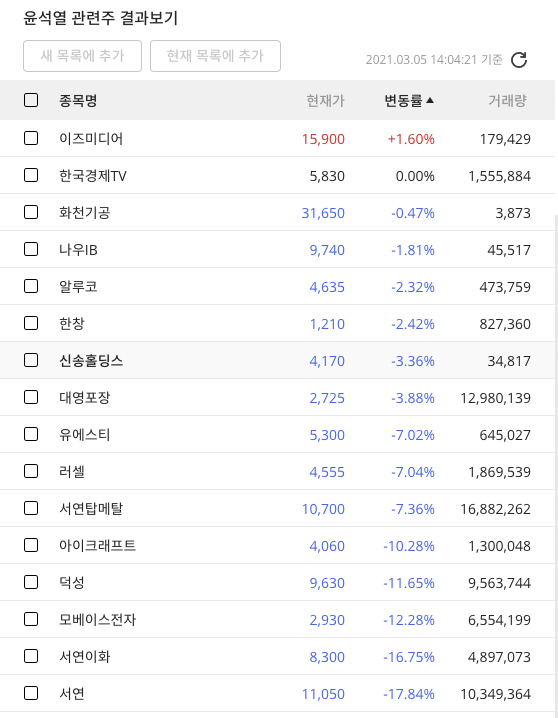This screenshot has height=718, width=558.
Task: Select the 유에스티 row checkbox
Action: point(31,435)
